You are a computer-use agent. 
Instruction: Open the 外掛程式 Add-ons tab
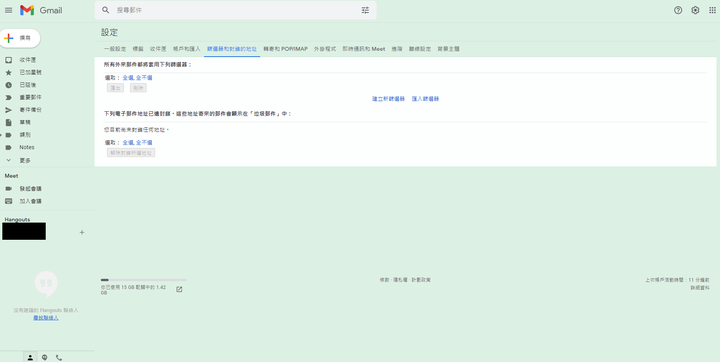pyautogui.click(x=325, y=49)
